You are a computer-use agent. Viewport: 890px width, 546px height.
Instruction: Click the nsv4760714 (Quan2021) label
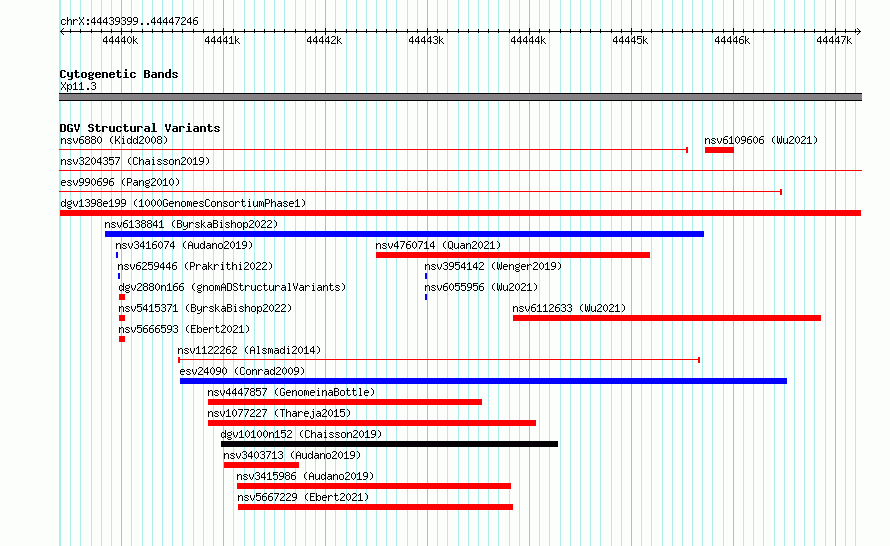click(438, 245)
